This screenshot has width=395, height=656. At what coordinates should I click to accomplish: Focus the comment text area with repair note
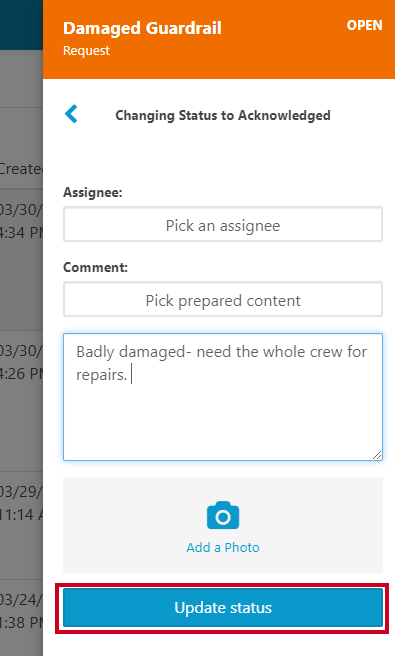(223, 397)
